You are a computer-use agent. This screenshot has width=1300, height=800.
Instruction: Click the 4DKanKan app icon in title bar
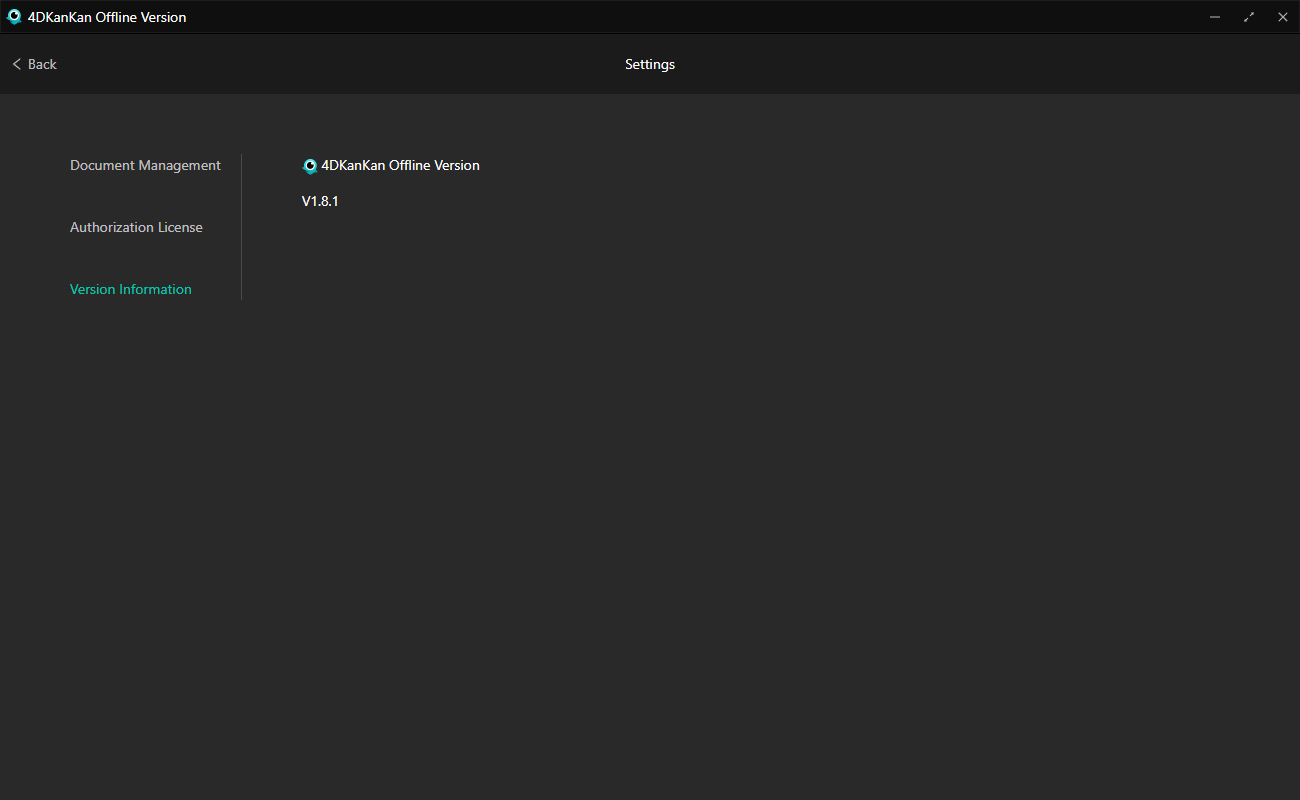point(14,17)
